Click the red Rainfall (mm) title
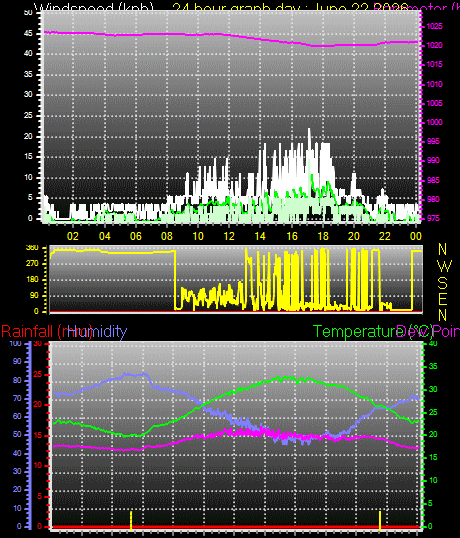The height and width of the screenshot is (538, 460). (x=47, y=332)
